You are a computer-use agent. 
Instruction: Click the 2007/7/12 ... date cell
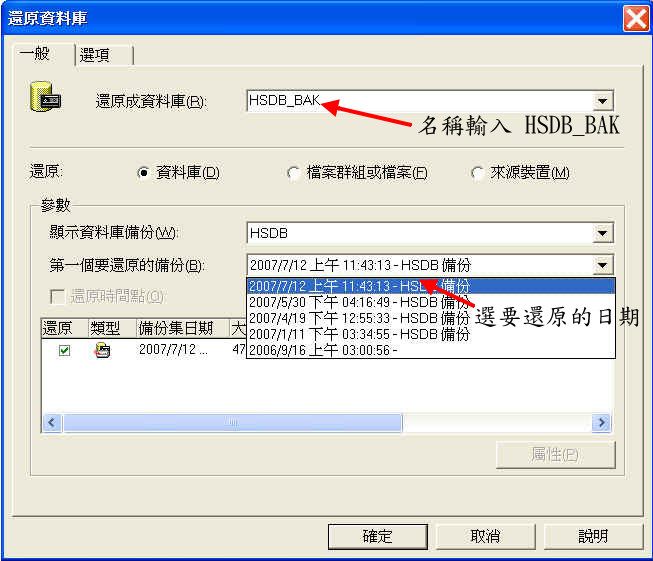click(173, 349)
